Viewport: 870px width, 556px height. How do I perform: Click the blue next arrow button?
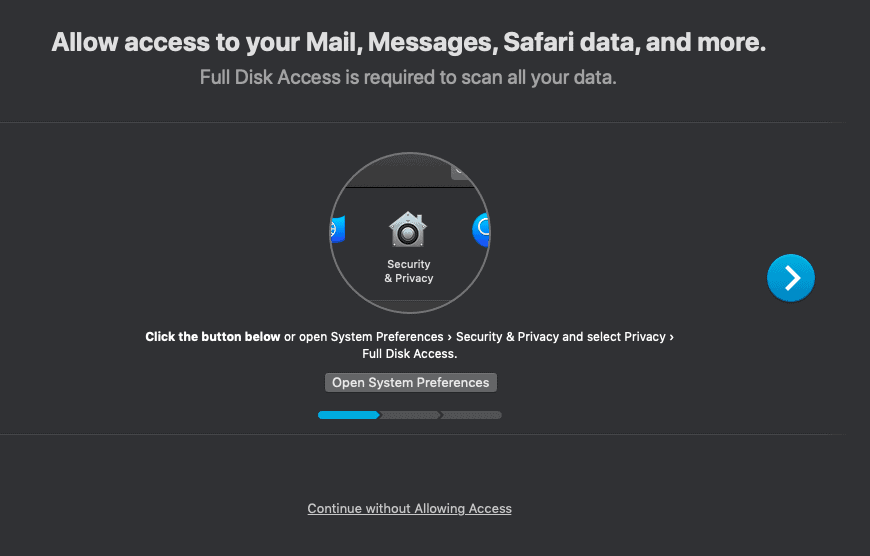click(x=791, y=278)
